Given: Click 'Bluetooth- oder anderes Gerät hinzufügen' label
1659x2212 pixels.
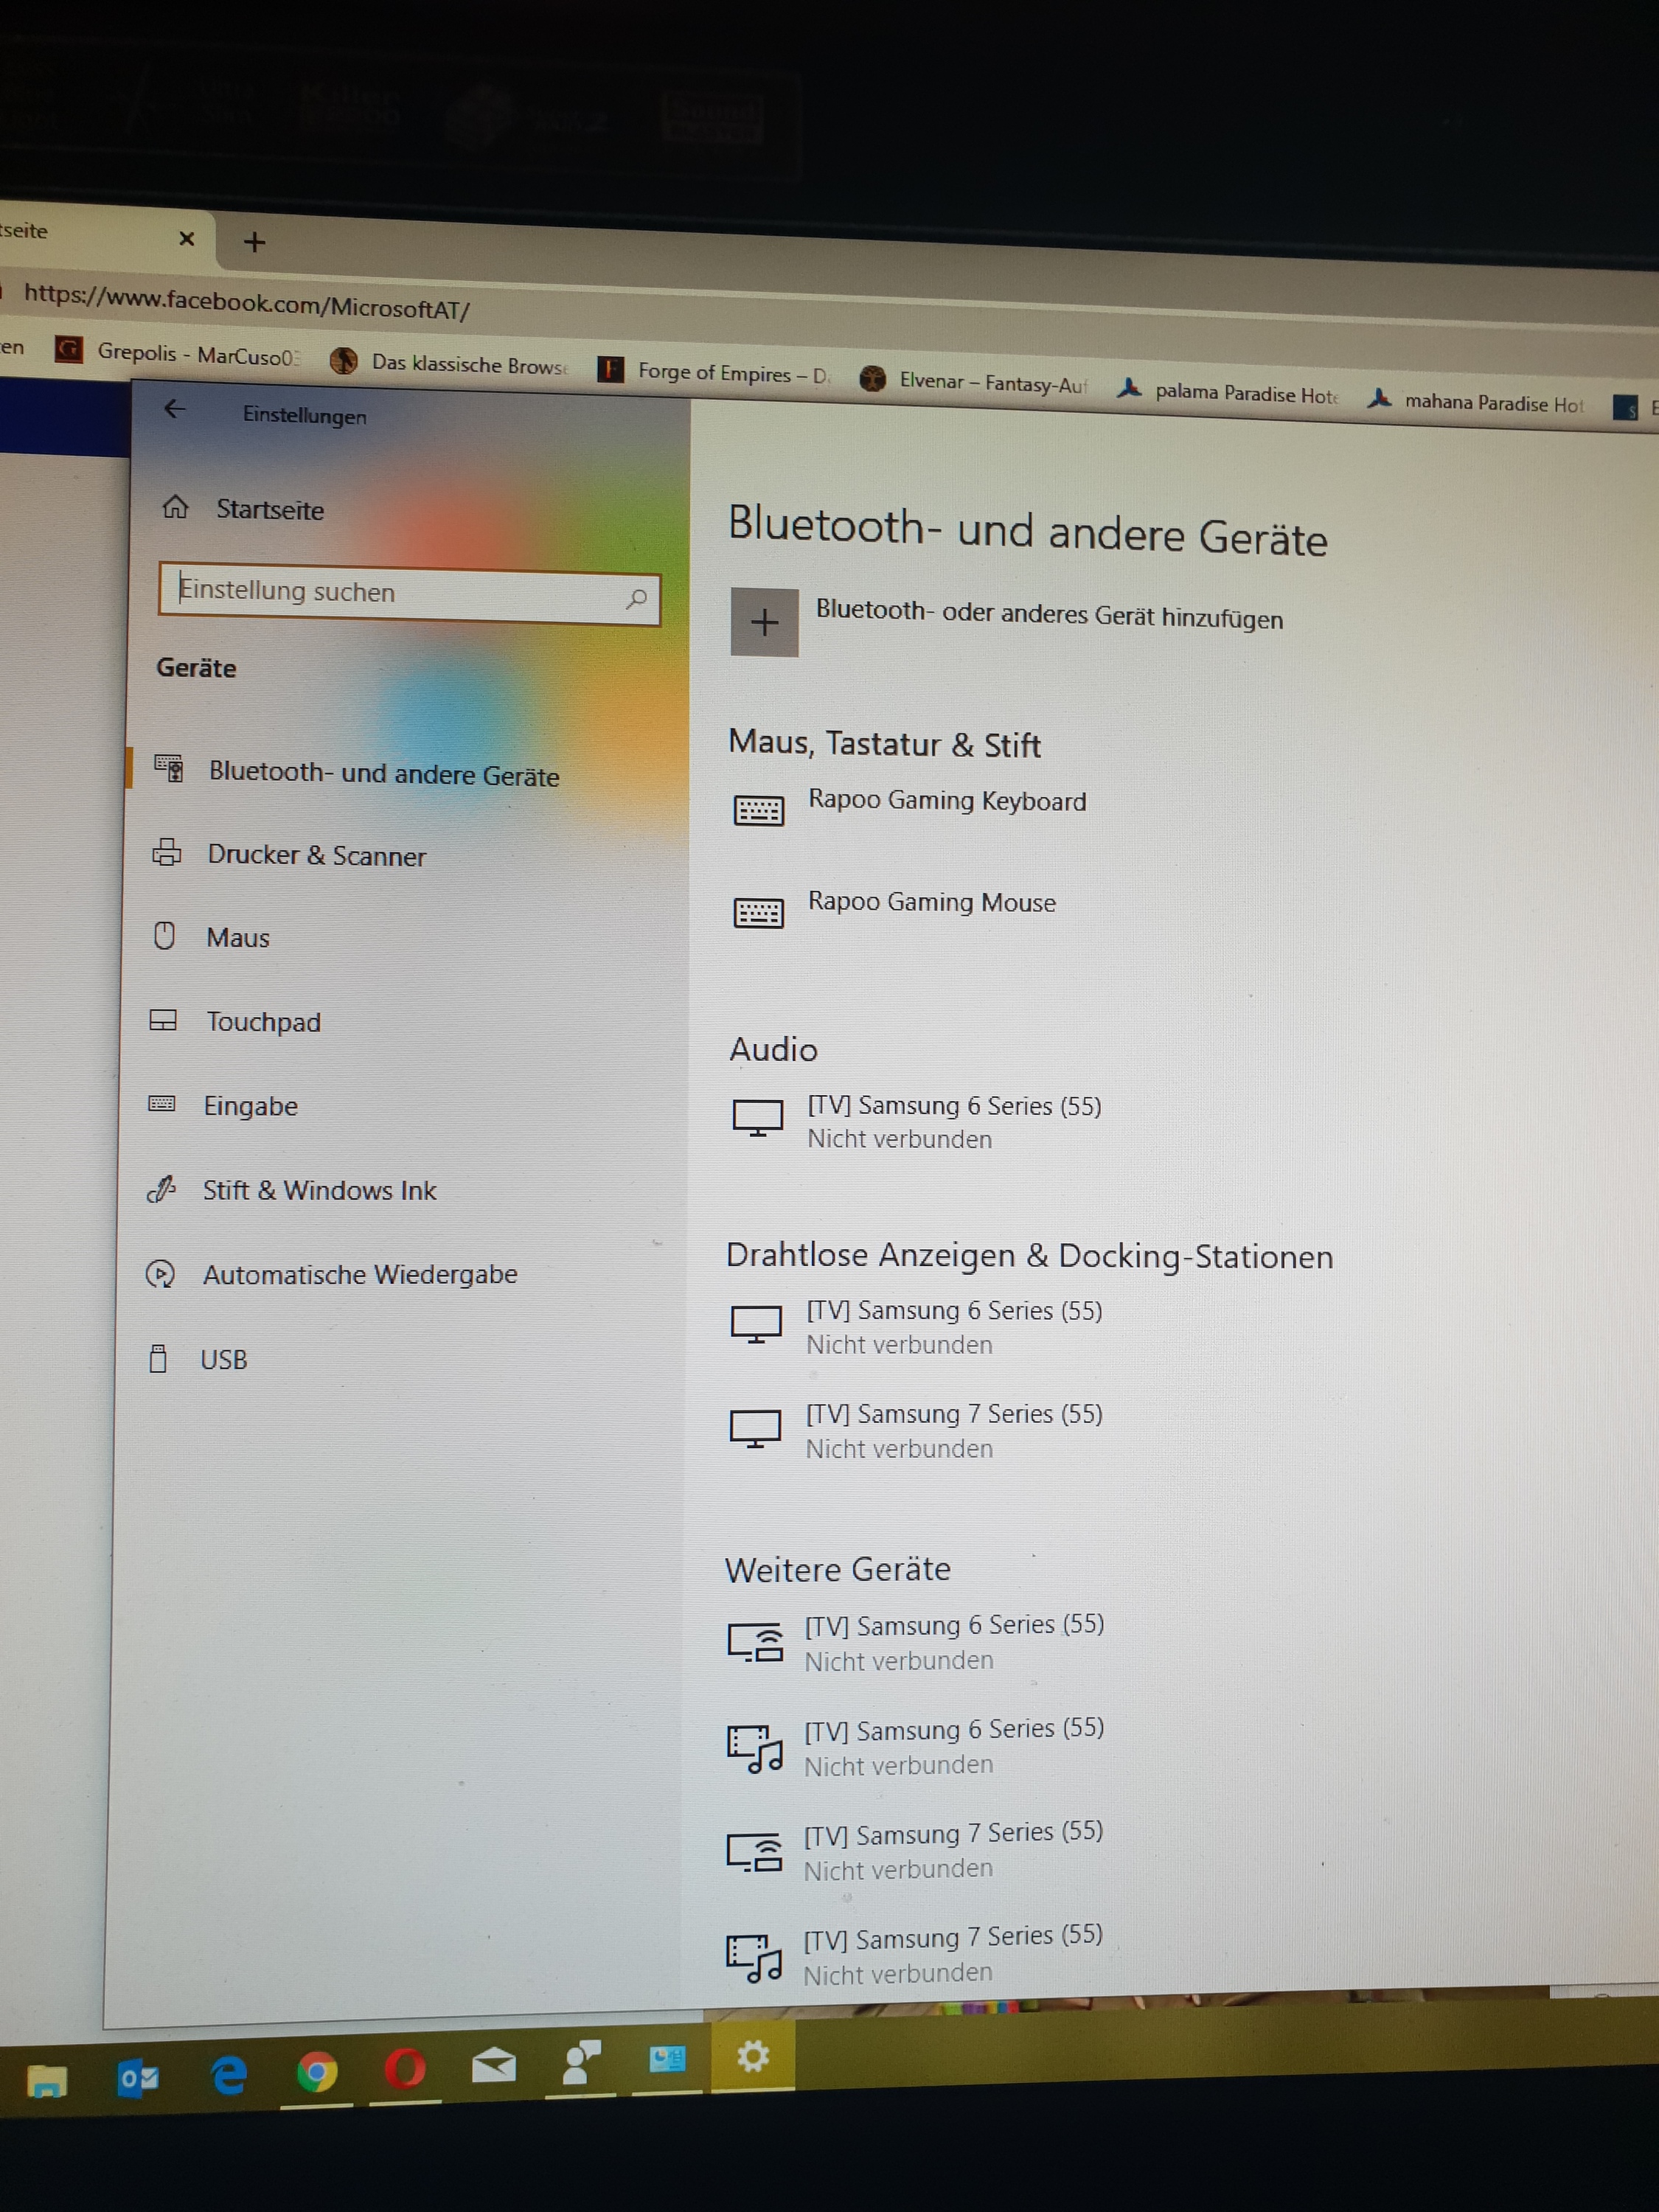Looking at the screenshot, I should pos(1049,613).
